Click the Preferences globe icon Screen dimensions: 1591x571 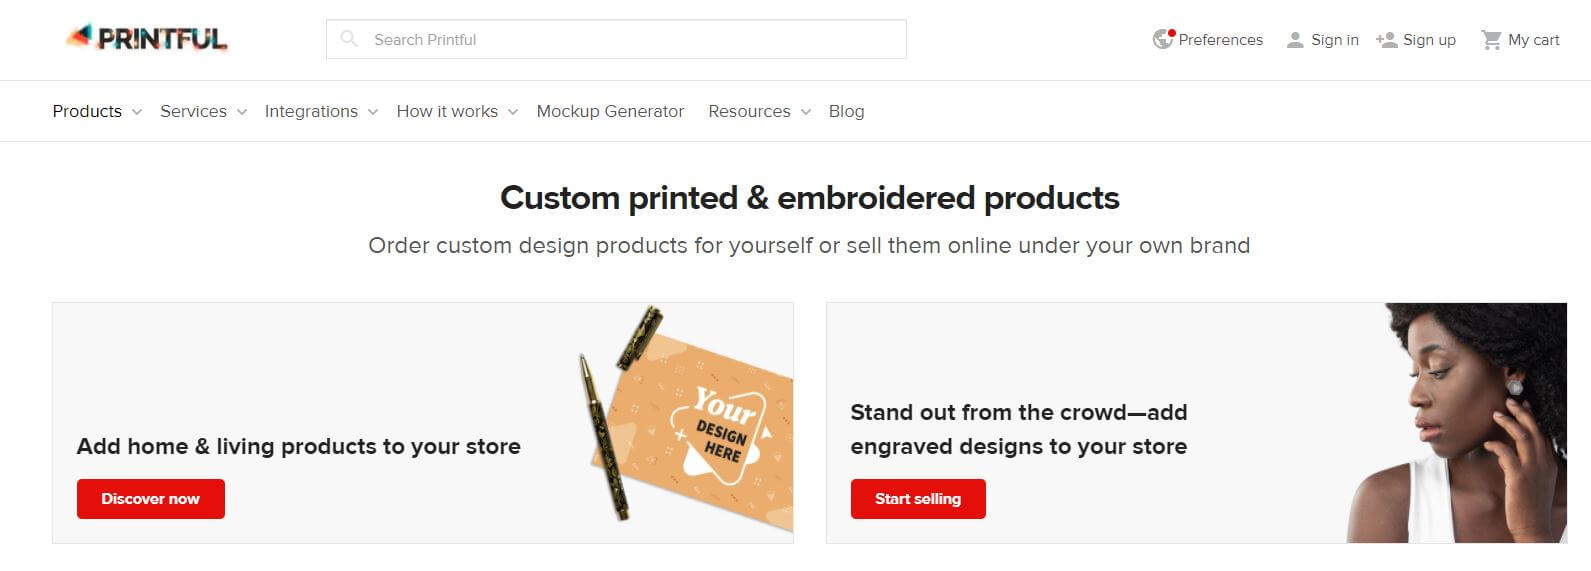coord(1163,39)
